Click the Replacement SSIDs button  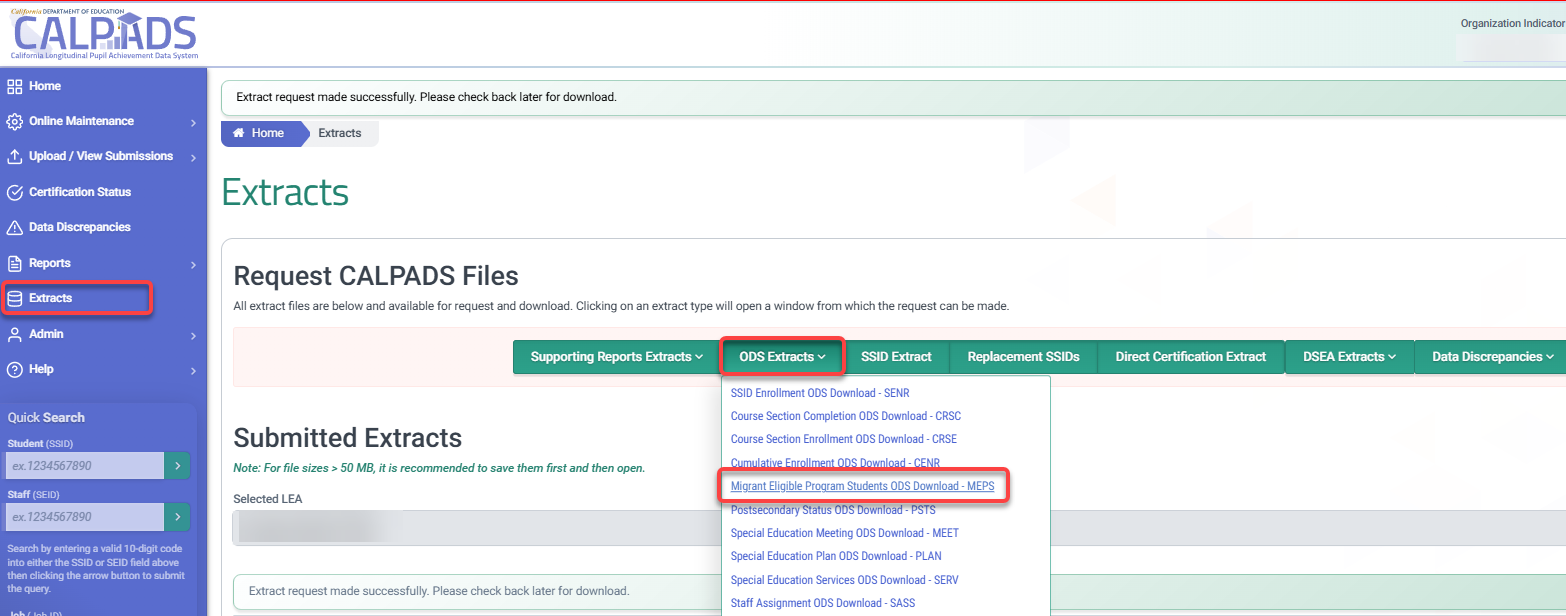[x=1023, y=357]
